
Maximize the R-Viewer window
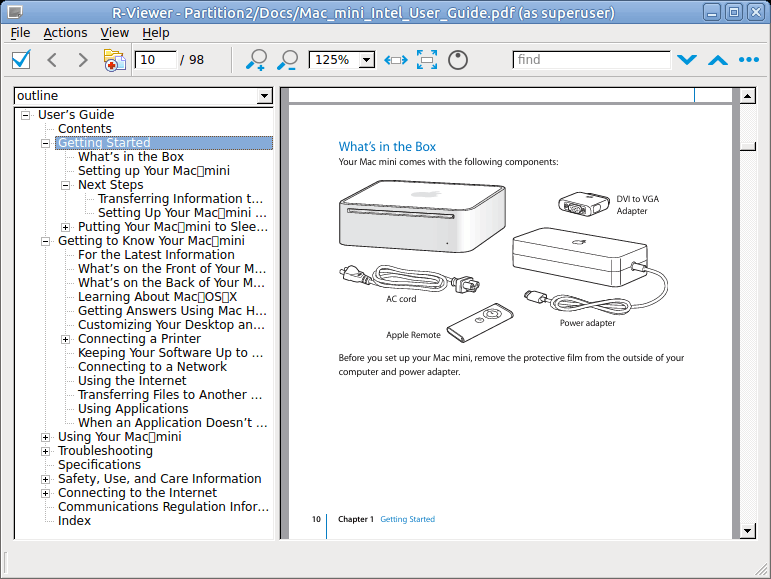point(734,12)
